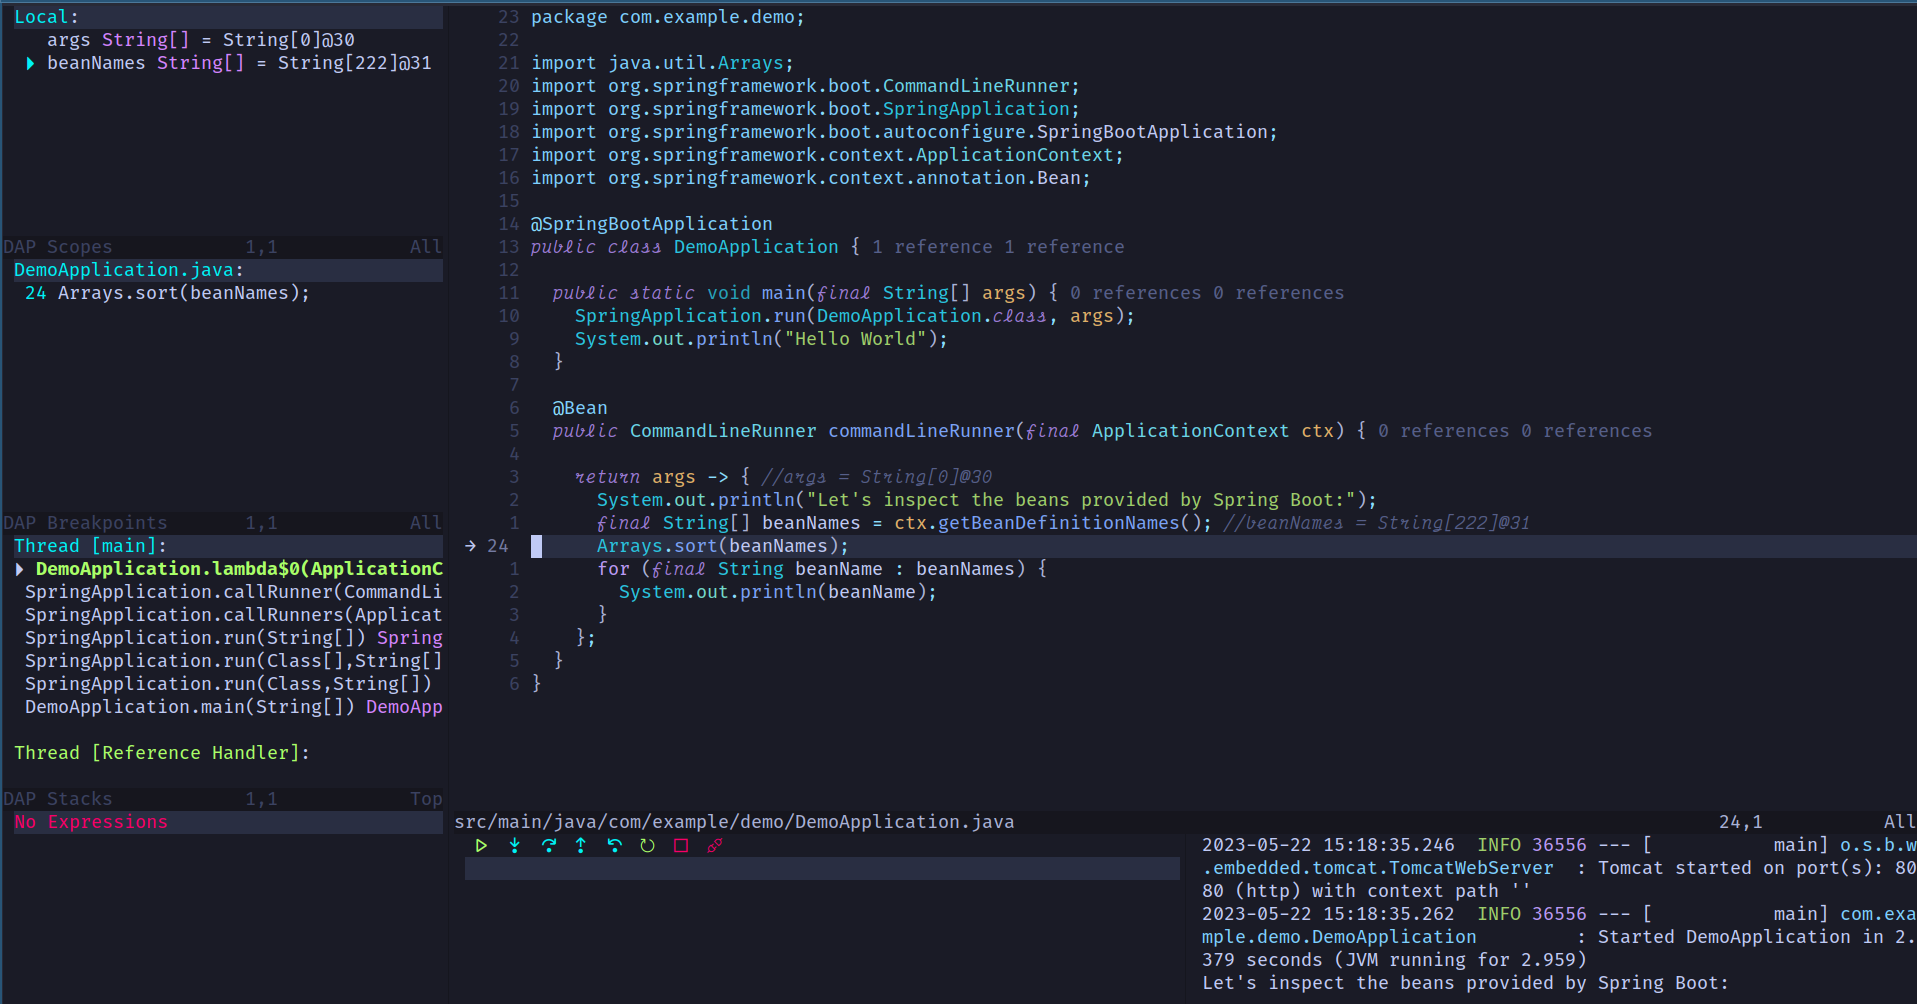Select the SpringApplication.callRunner stack frame
Image resolution: width=1917 pixels, height=1004 pixels.
[x=233, y=592]
